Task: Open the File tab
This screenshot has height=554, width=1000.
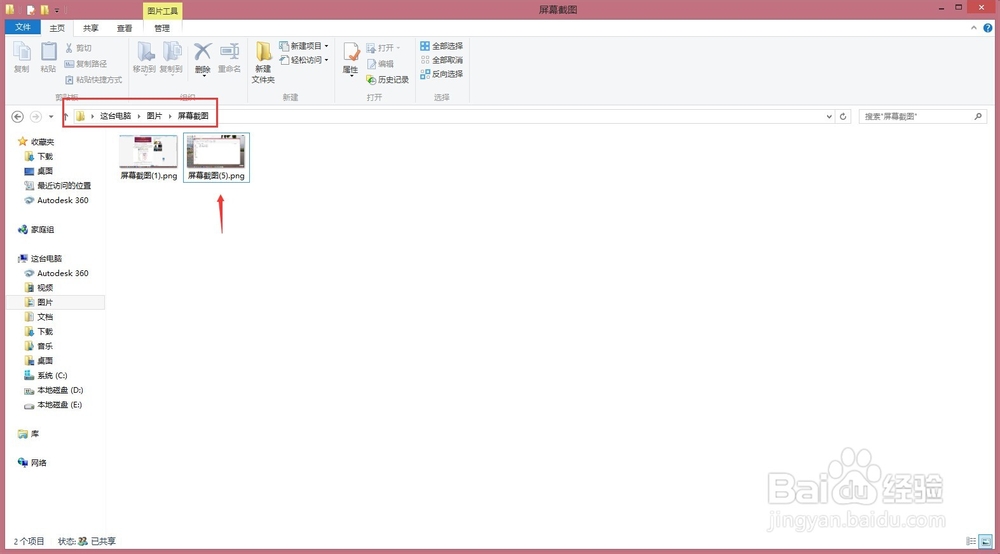Action: pyautogui.click(x=23, y=27)
